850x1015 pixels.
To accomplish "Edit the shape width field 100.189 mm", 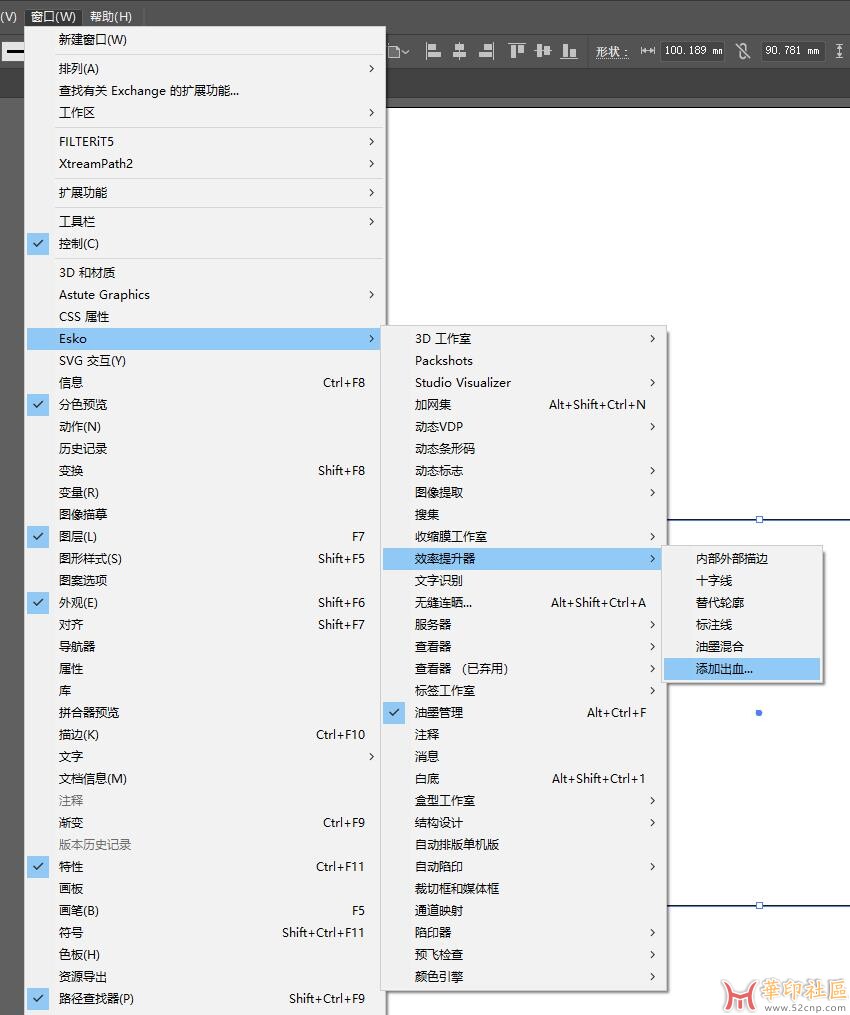I will pyautogui.click(x=693, y=50).
